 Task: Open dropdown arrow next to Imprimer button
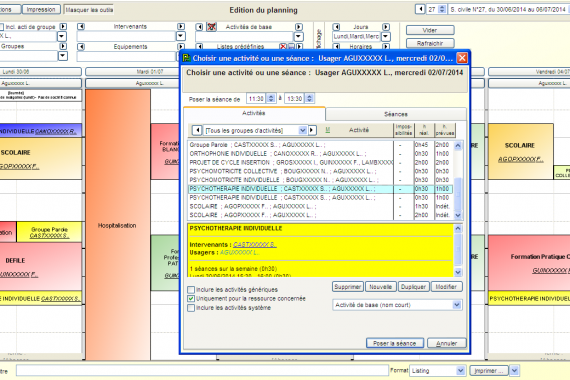[514, 371]
